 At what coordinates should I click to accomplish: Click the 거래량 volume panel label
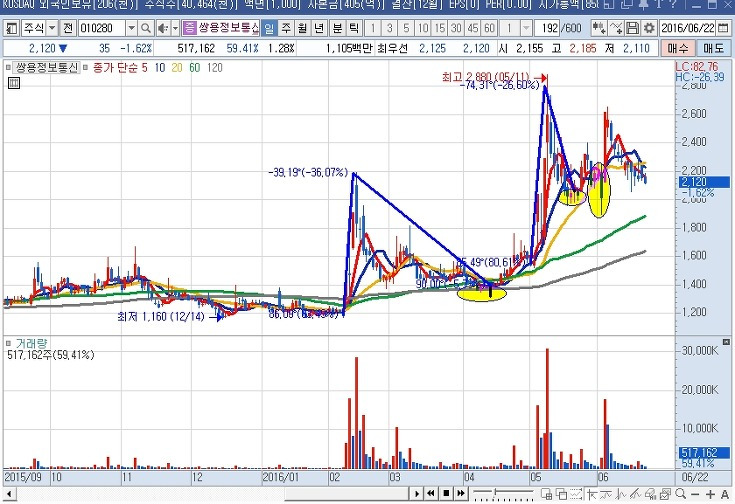coord(31,344)
